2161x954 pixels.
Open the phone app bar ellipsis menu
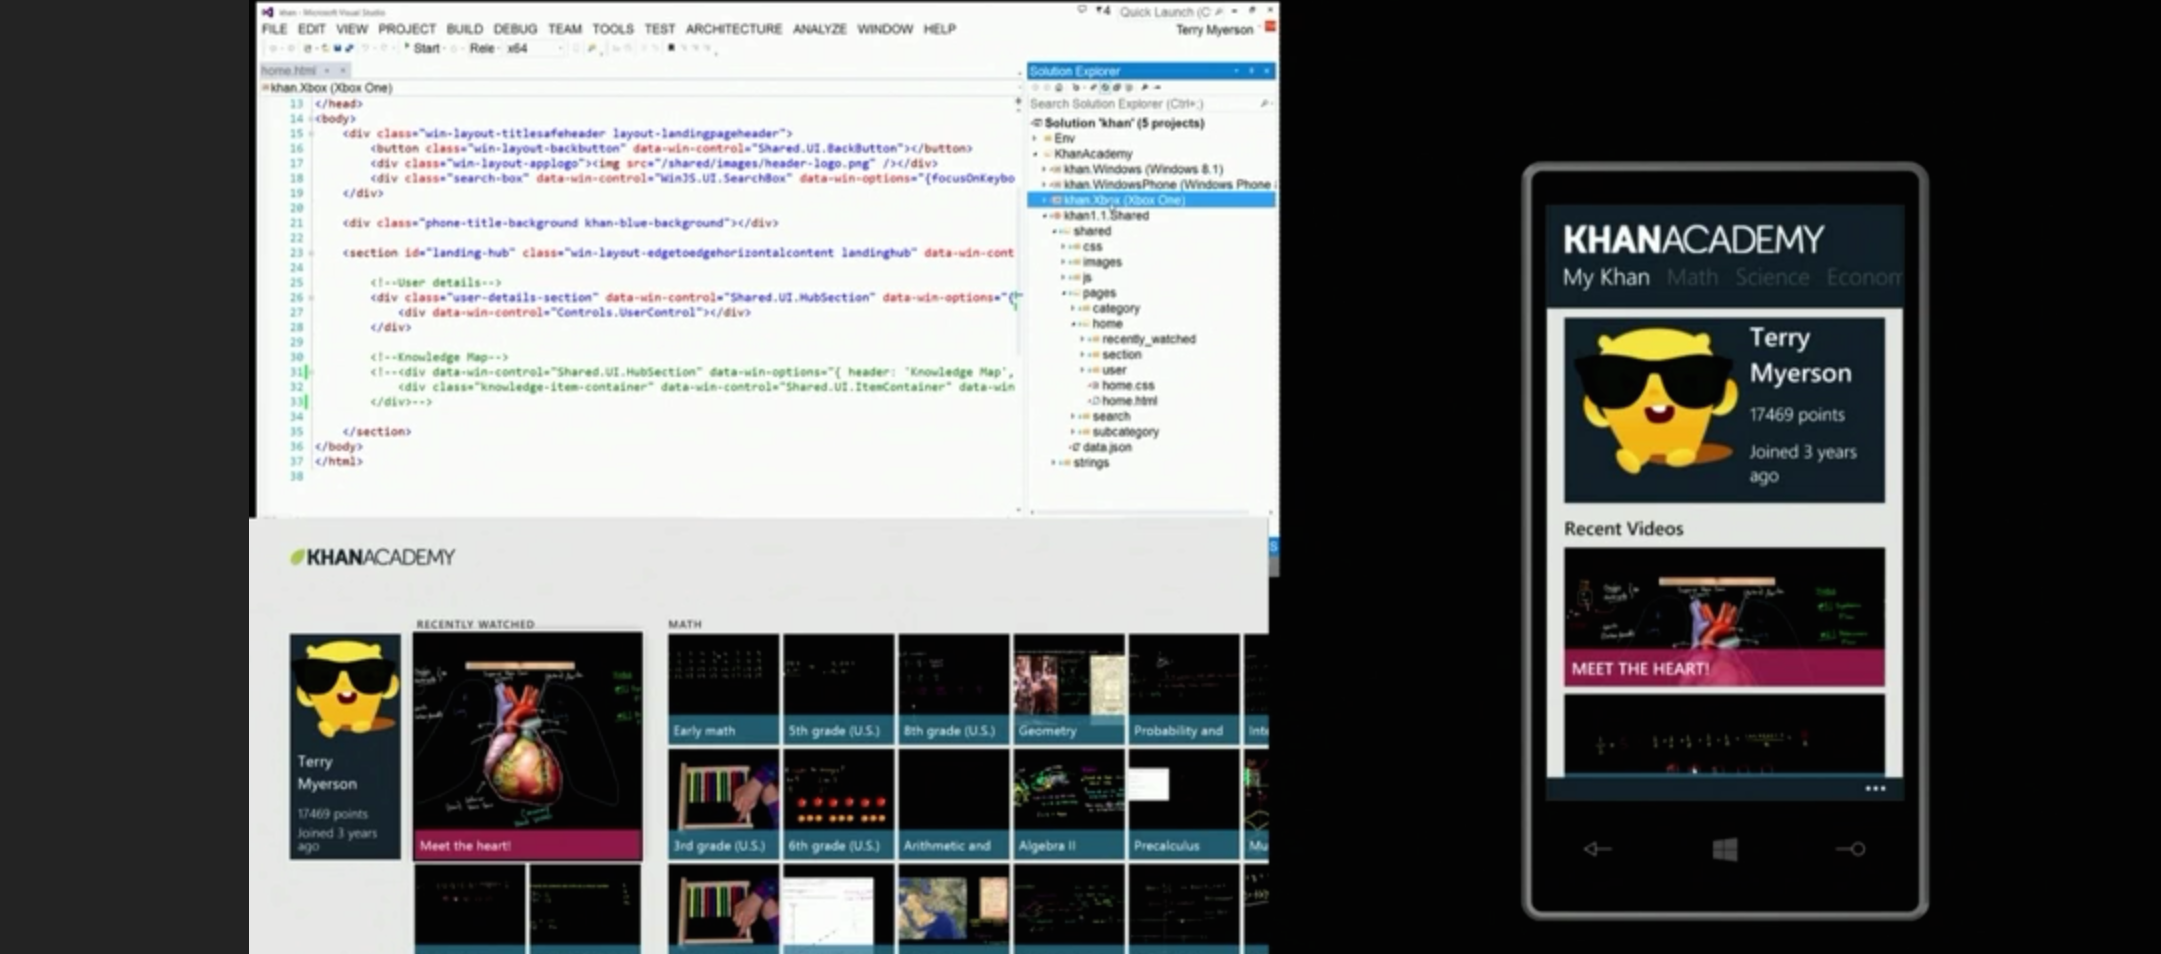1875,789
